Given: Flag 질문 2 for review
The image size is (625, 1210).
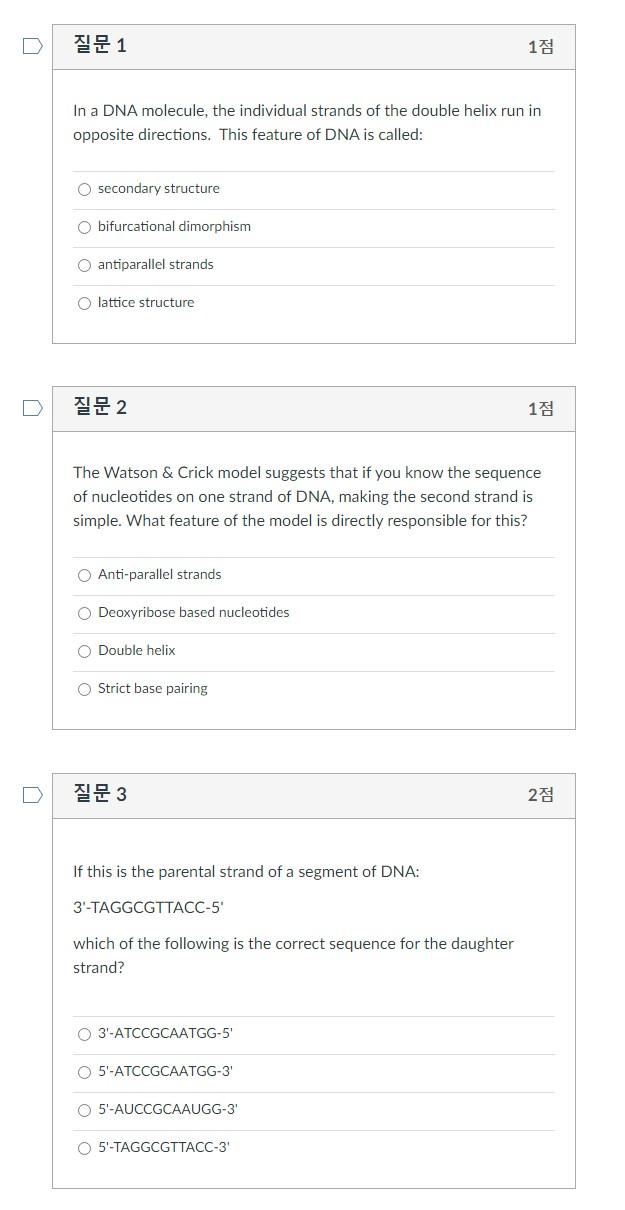Looking at the screenshot, I should click(x=31, y=406).
